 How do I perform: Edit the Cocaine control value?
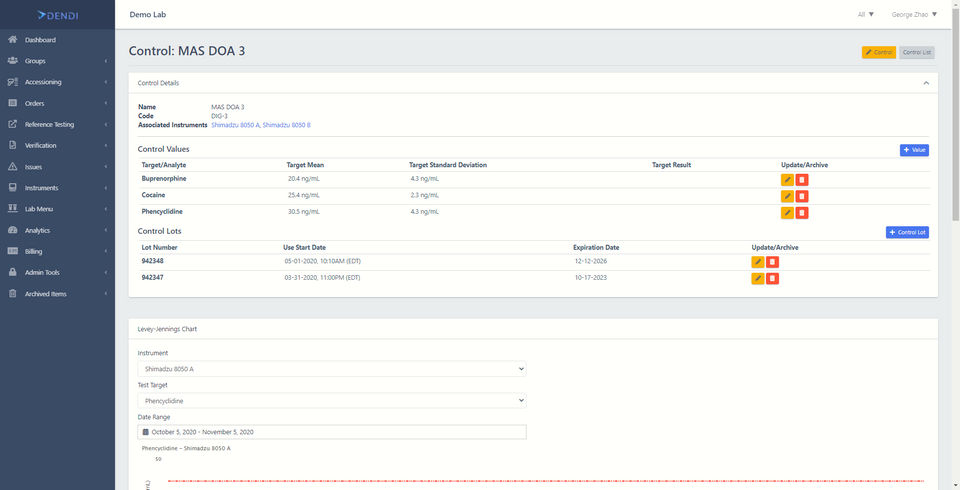coord(787,196)
